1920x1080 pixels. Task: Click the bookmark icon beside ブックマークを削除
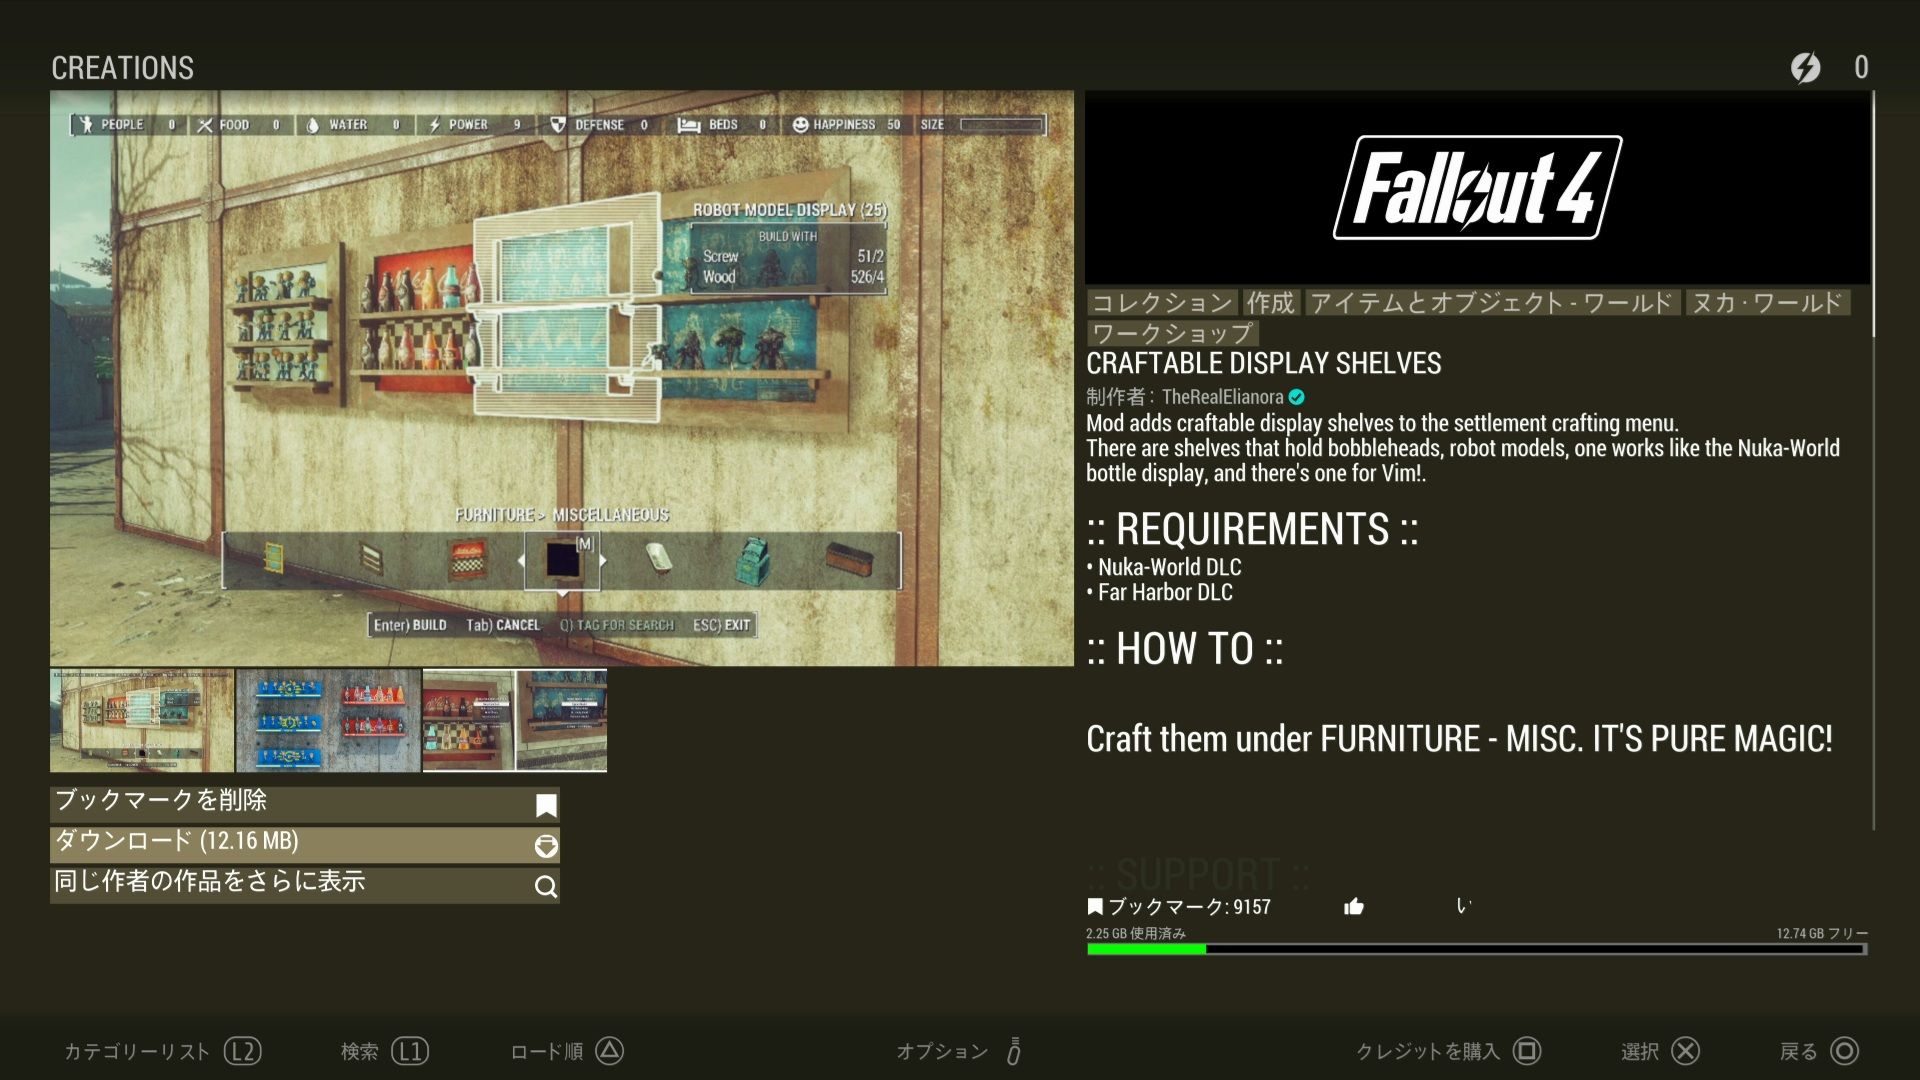pos(546,805)
